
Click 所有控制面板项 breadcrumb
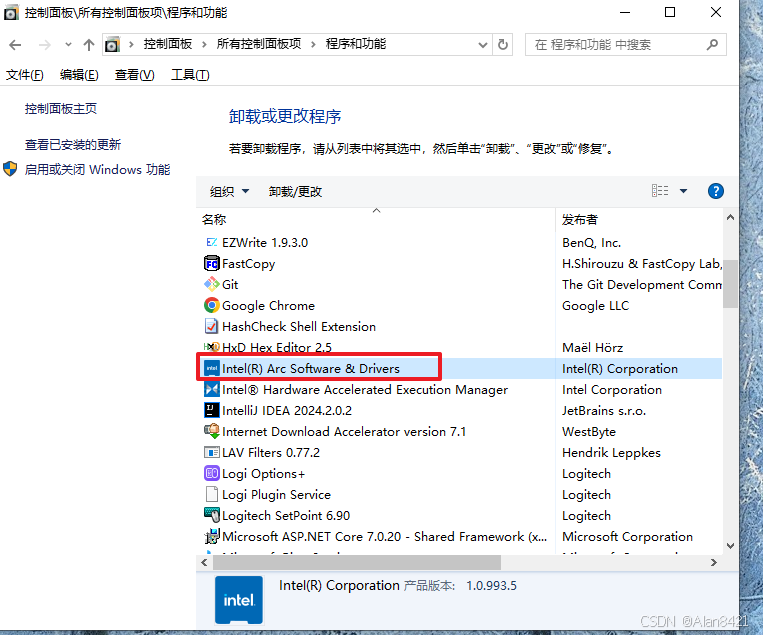(x=259, y=44)
